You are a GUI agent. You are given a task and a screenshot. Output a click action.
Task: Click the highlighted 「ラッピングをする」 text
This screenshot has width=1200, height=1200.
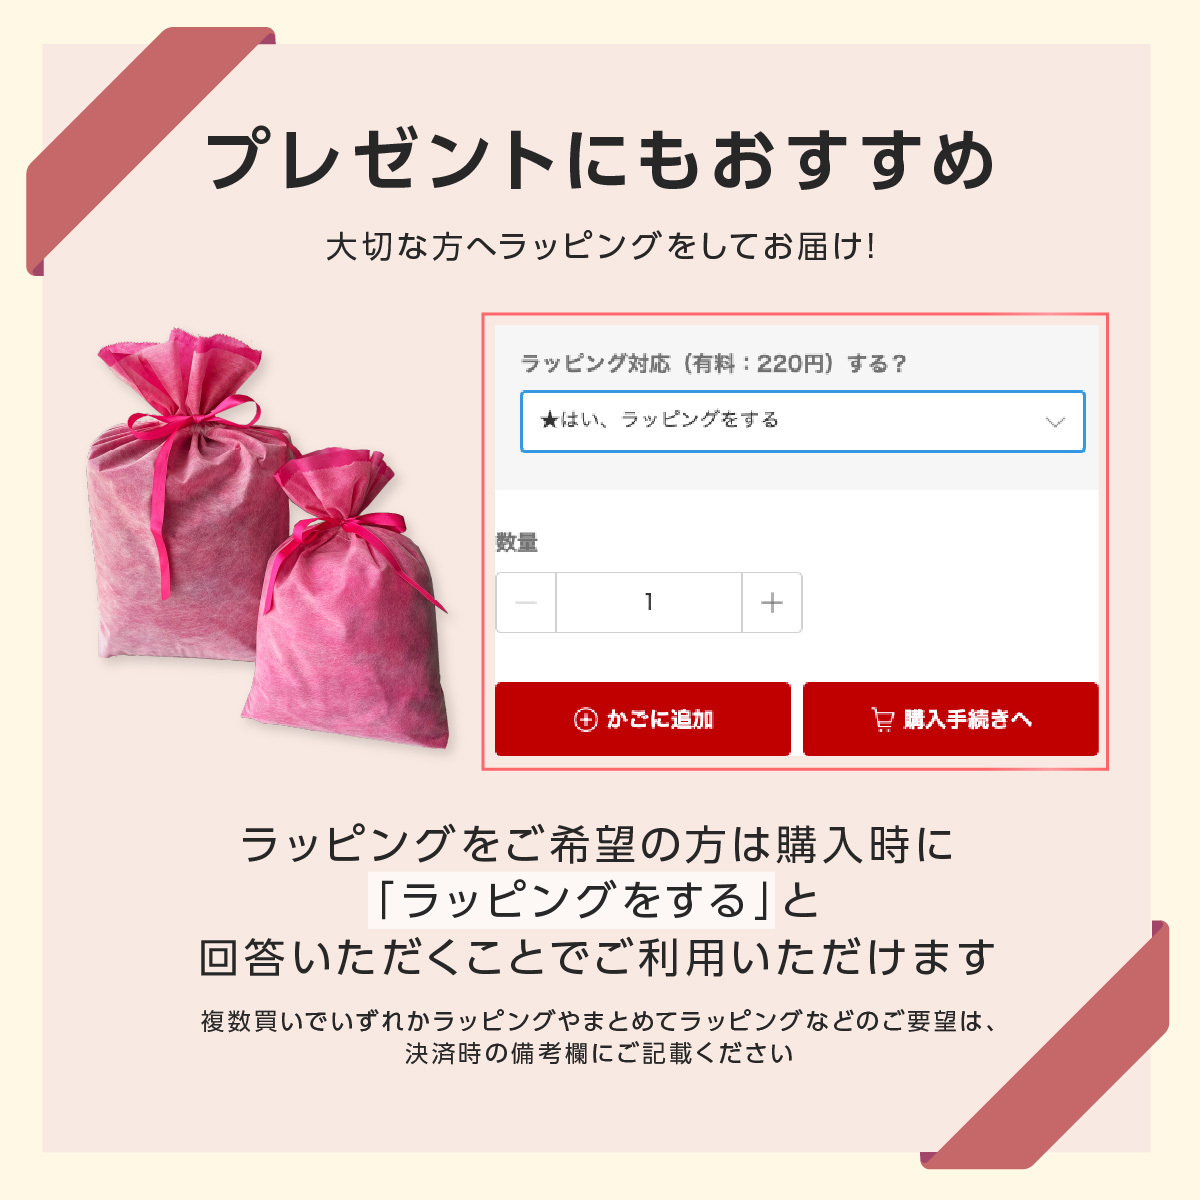click(x=572, y=900)
